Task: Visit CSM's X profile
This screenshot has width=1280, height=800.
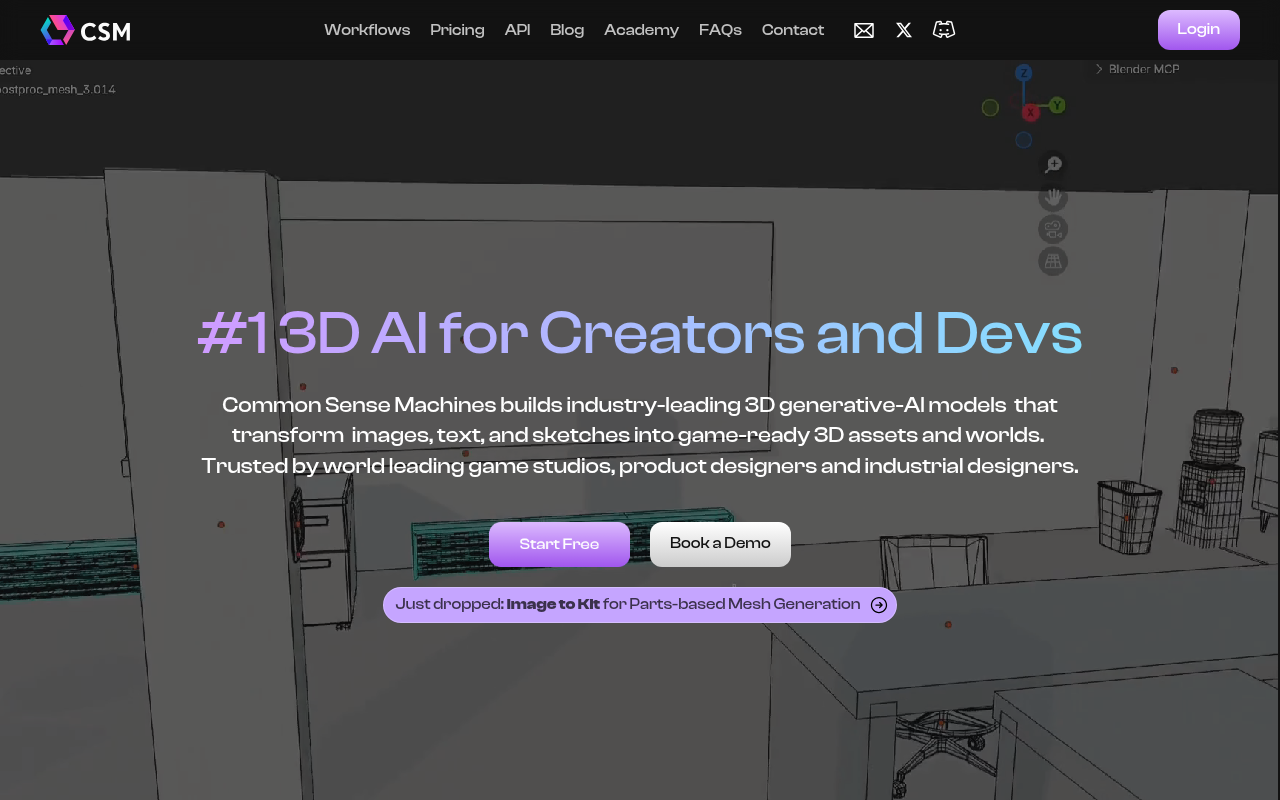Action: pyautogui.click(x=903, y=30)
